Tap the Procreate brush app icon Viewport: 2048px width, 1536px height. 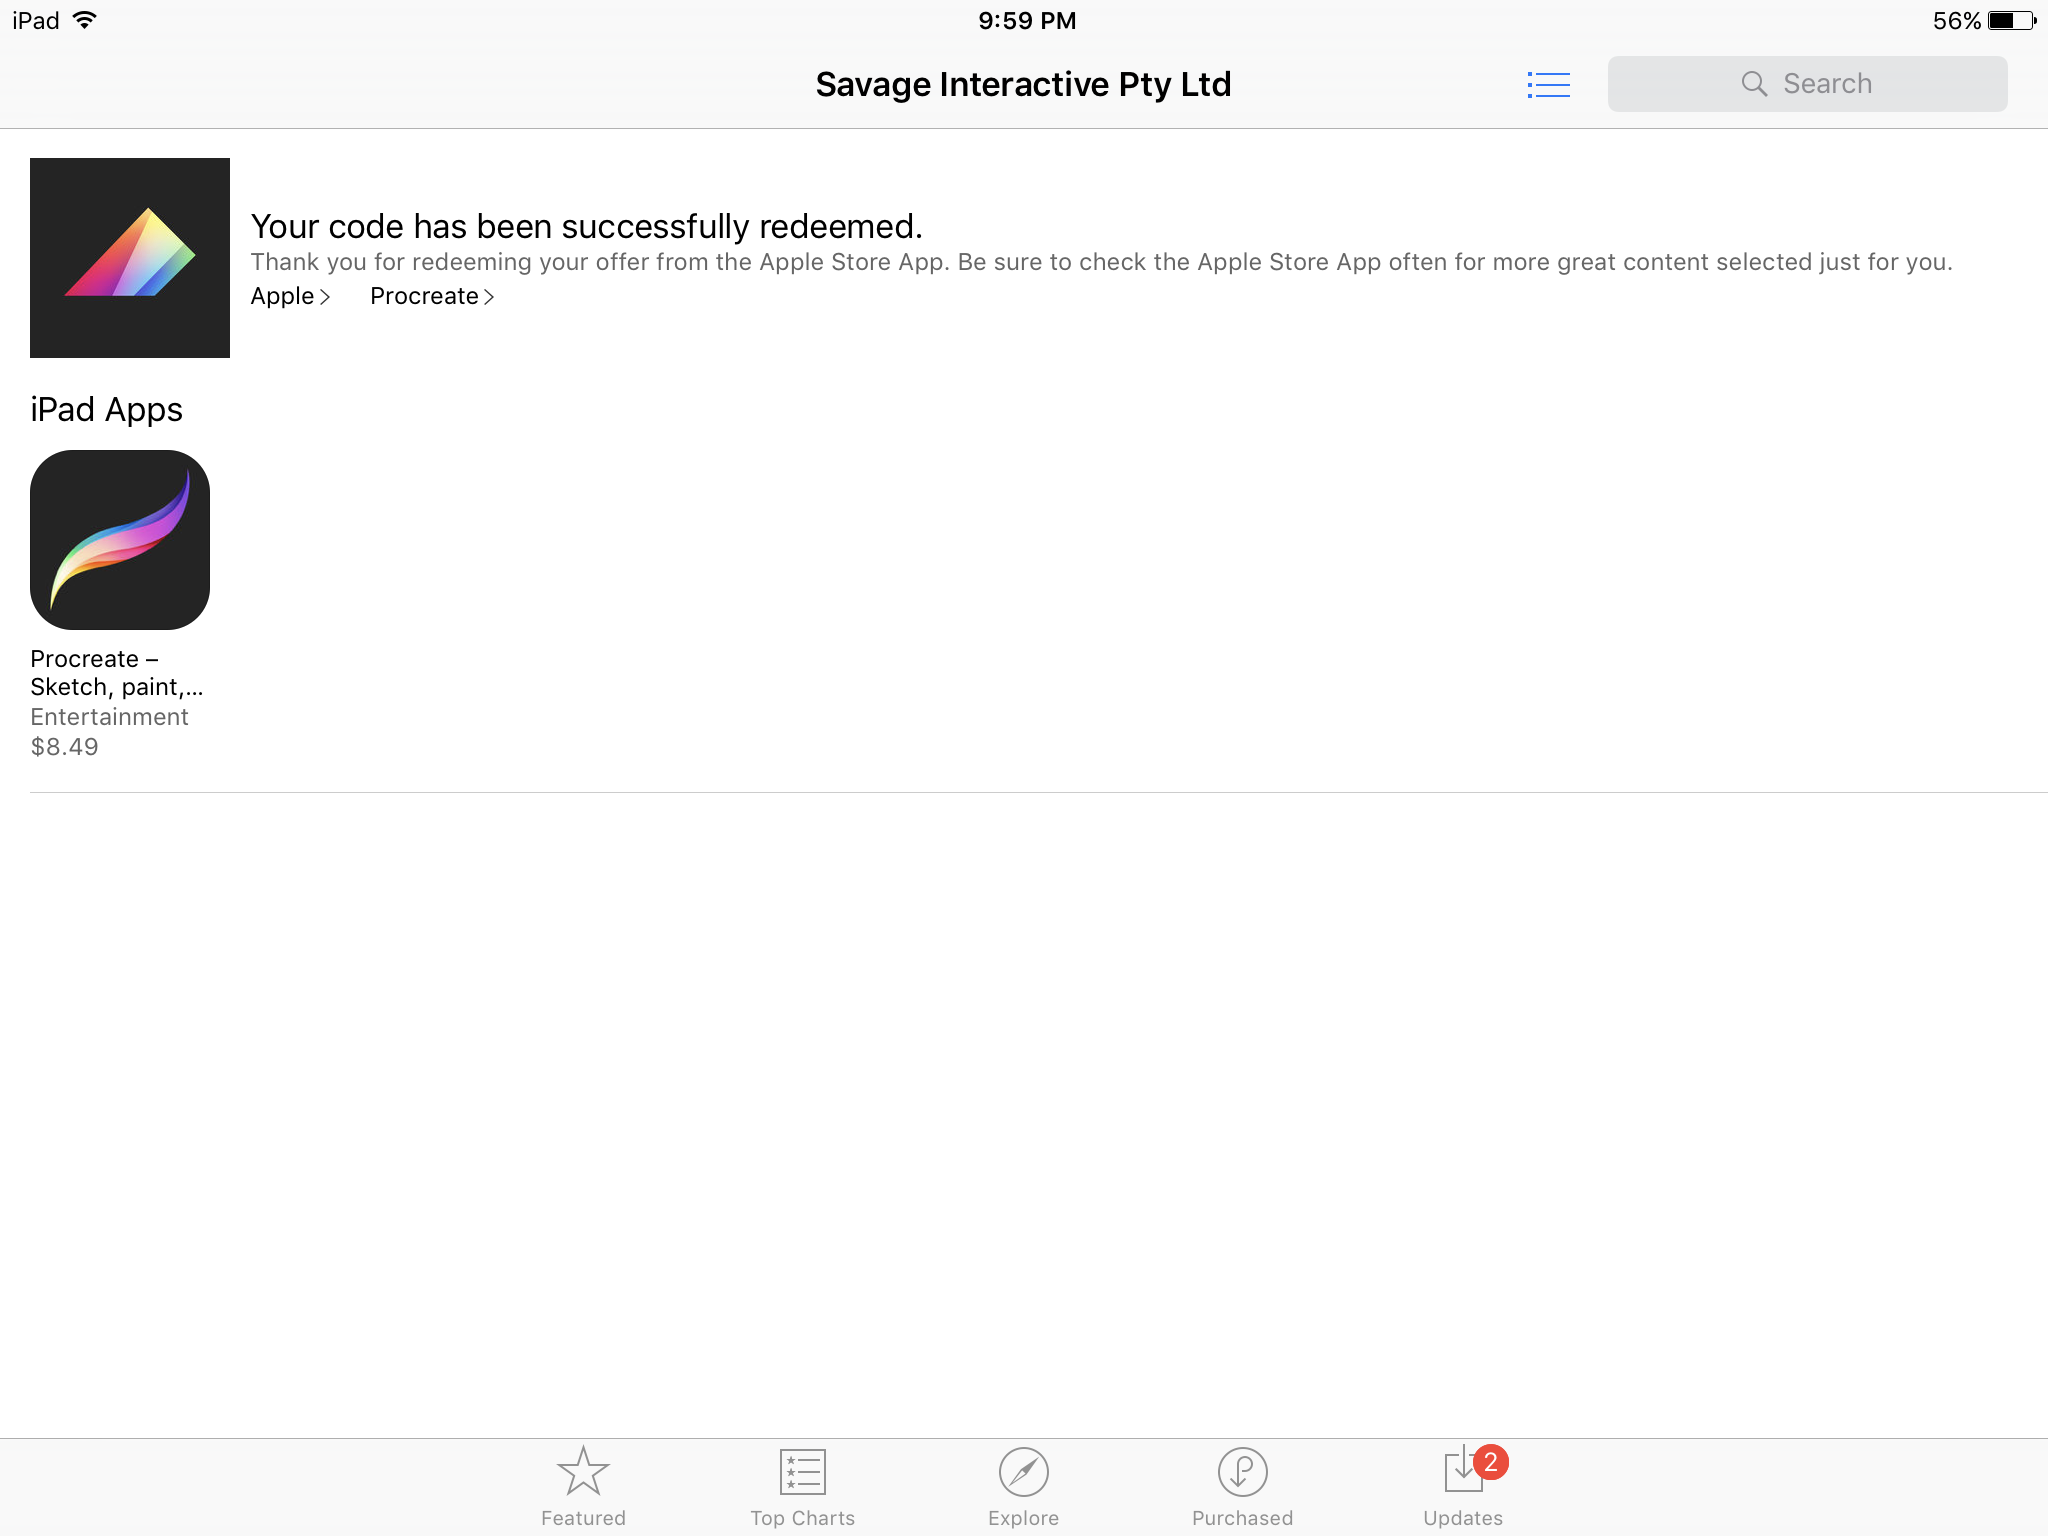tap(120, 540)
